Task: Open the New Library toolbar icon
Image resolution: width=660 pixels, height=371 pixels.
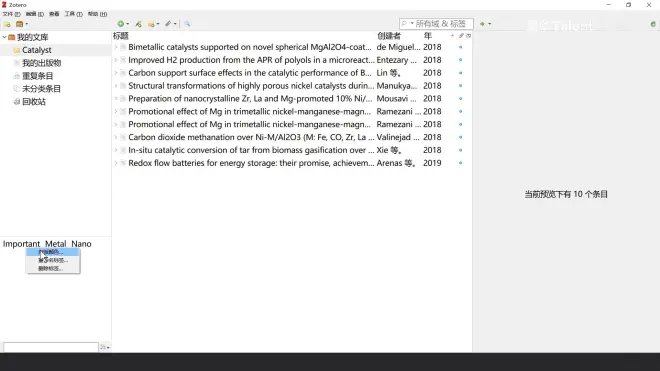Action: pyautogui.click(x=19, y=24)
